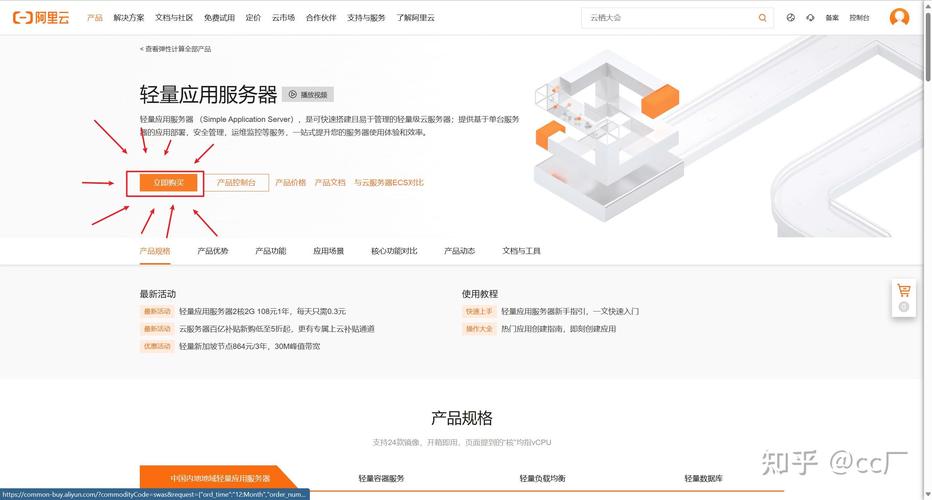The width and height of the screenshot is (932, 500).
Task: Open the 控制台 link
Action: coord(859,18)
